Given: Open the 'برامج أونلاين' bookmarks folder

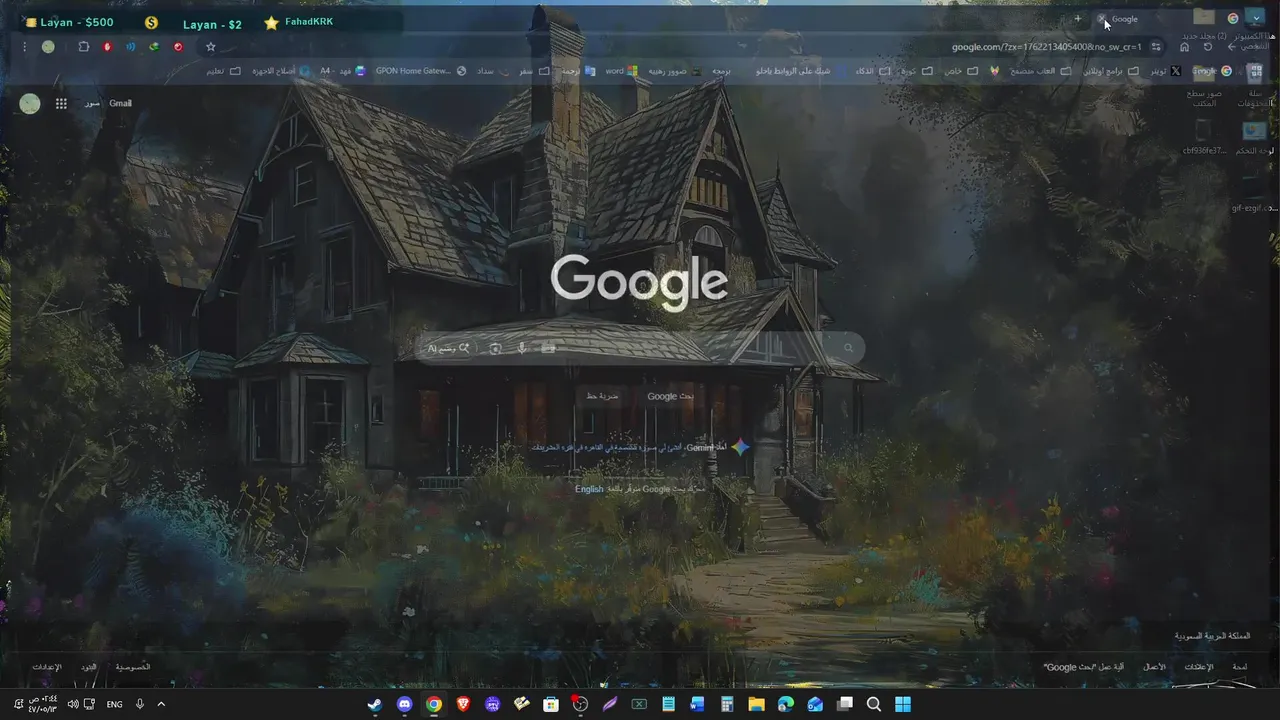Looking at the screenshot, I should [1111, 71].
